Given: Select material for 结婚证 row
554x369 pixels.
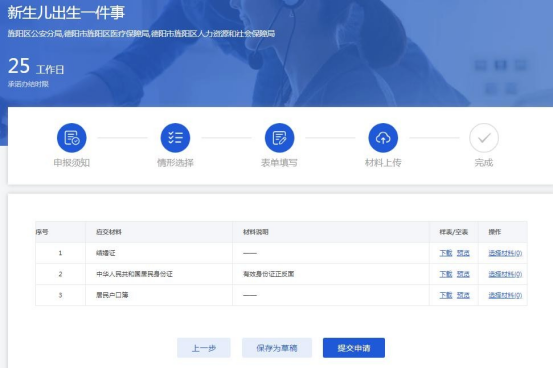Looking at the screenshot, I should [505, 253].
